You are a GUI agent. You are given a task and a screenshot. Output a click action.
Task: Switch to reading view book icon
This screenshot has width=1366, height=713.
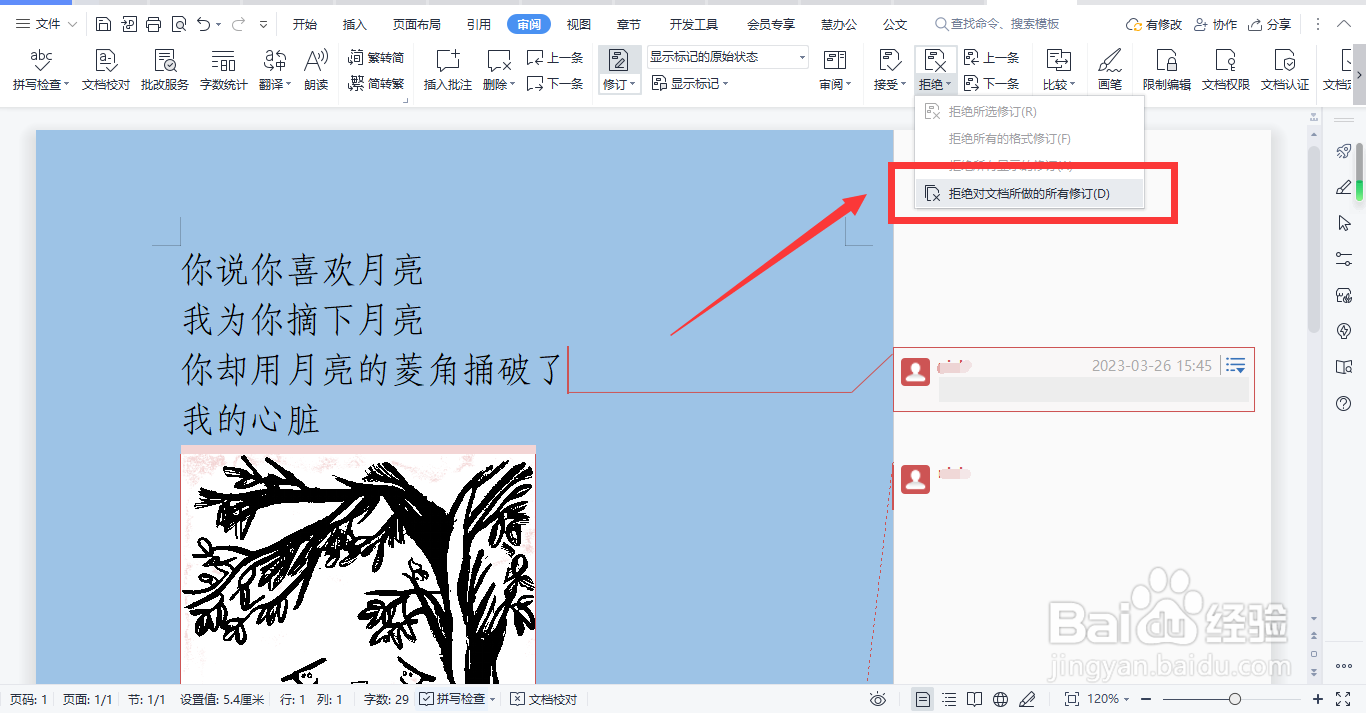(x=975, y=699)
